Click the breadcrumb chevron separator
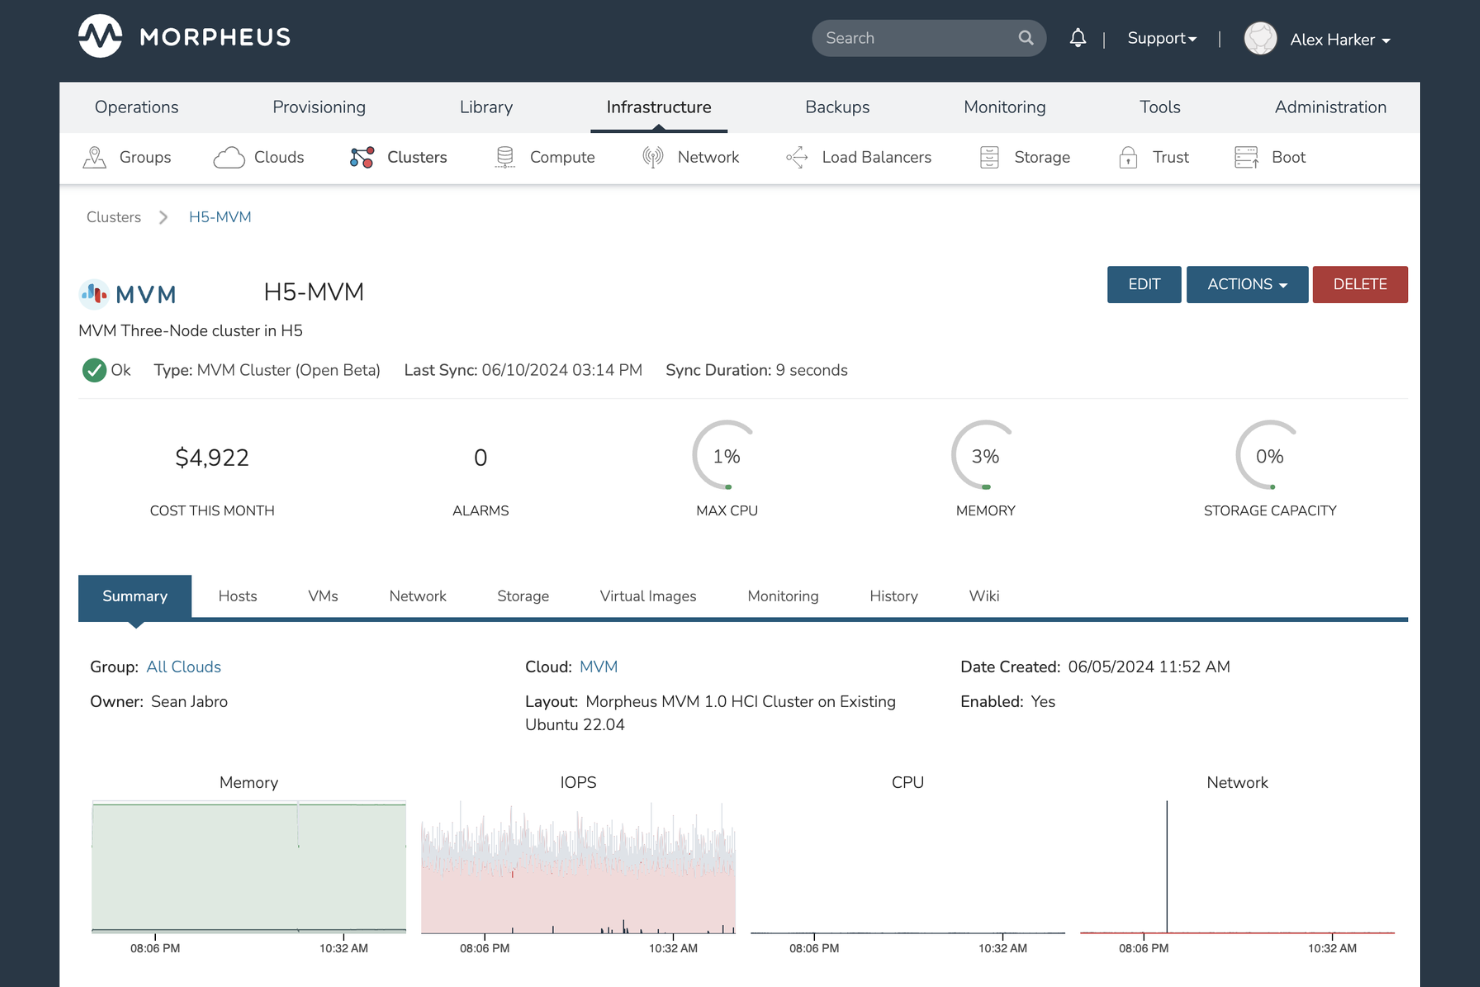Viewport: 1480px width, 987px height. [163, 217]
